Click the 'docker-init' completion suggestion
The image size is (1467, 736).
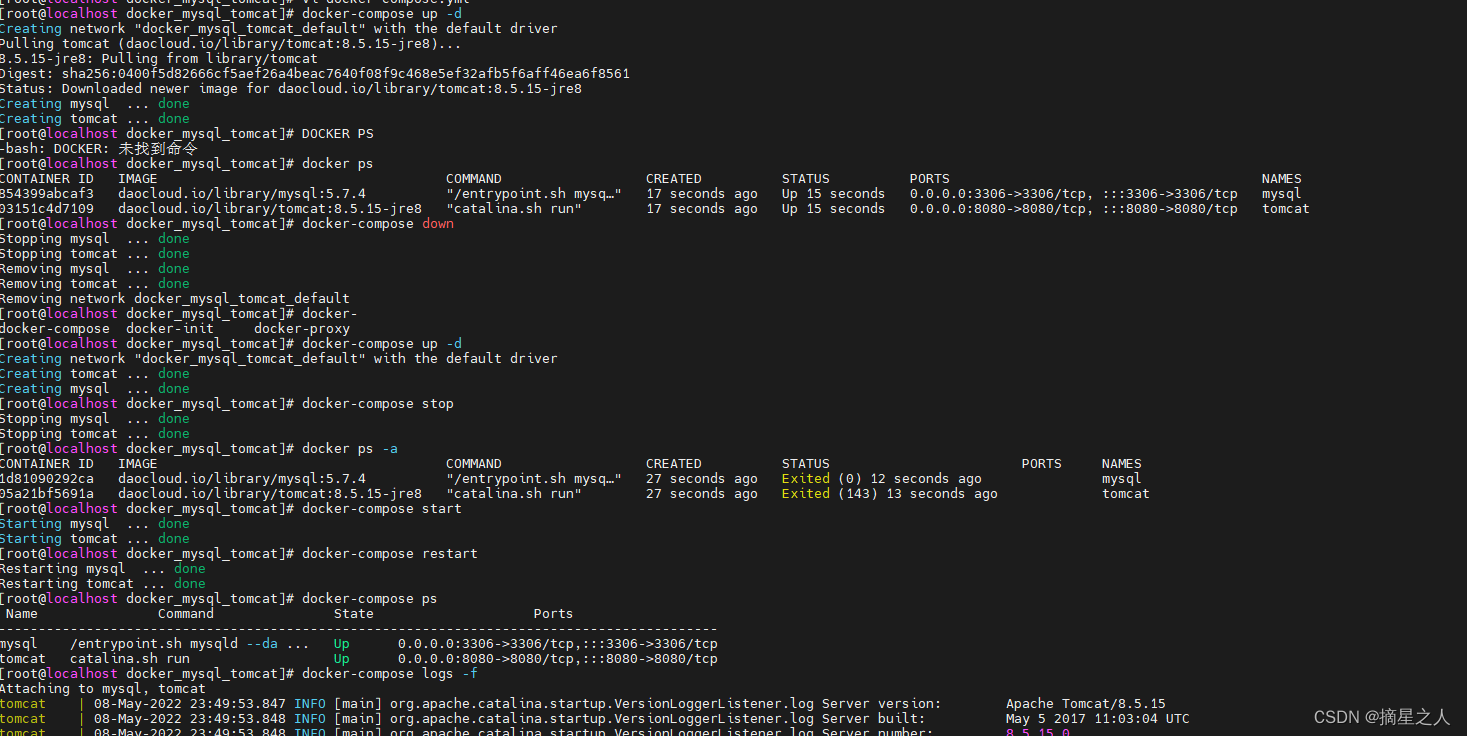(x=169, y=329)
